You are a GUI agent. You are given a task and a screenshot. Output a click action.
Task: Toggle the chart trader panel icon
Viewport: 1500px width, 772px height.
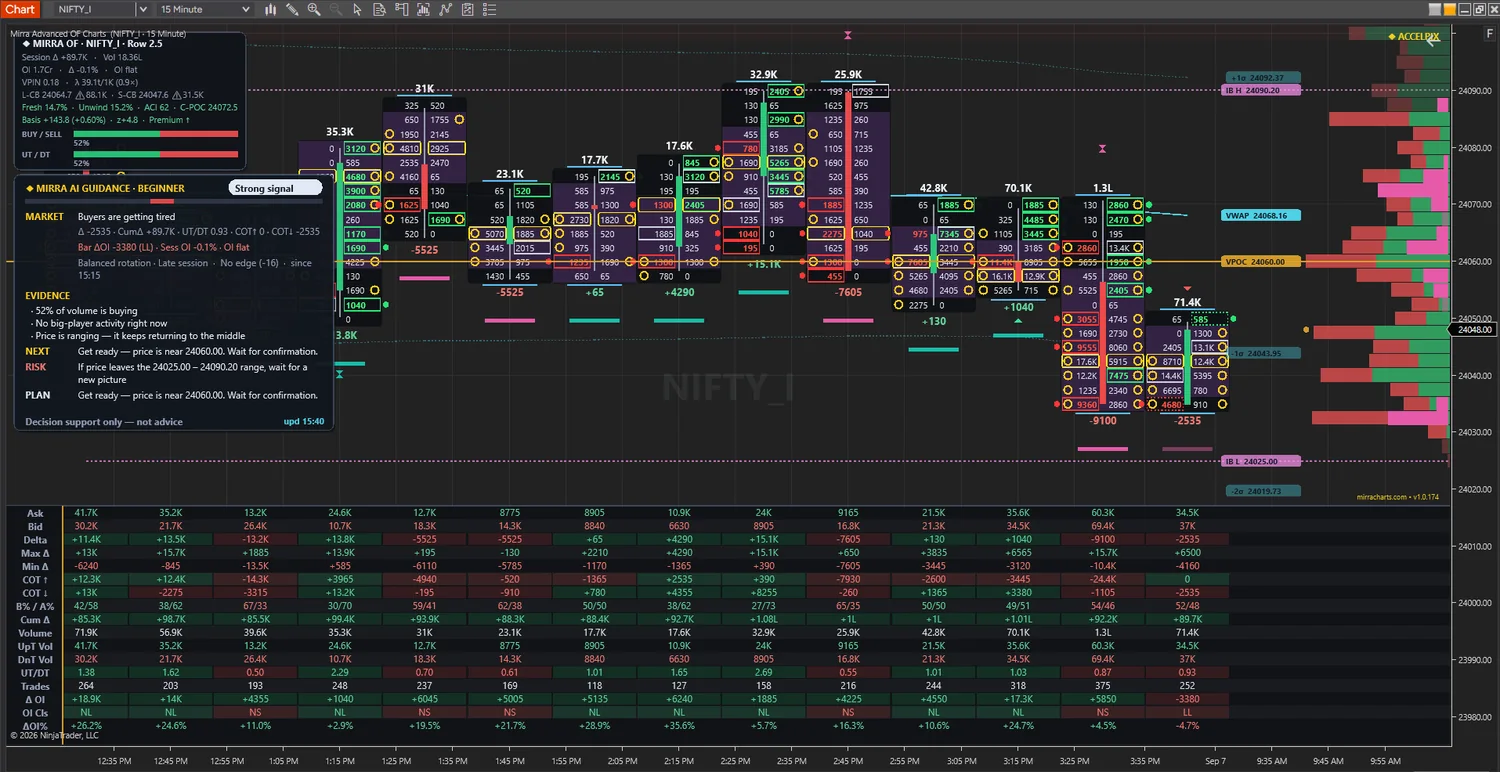click(x=402, y=9)
